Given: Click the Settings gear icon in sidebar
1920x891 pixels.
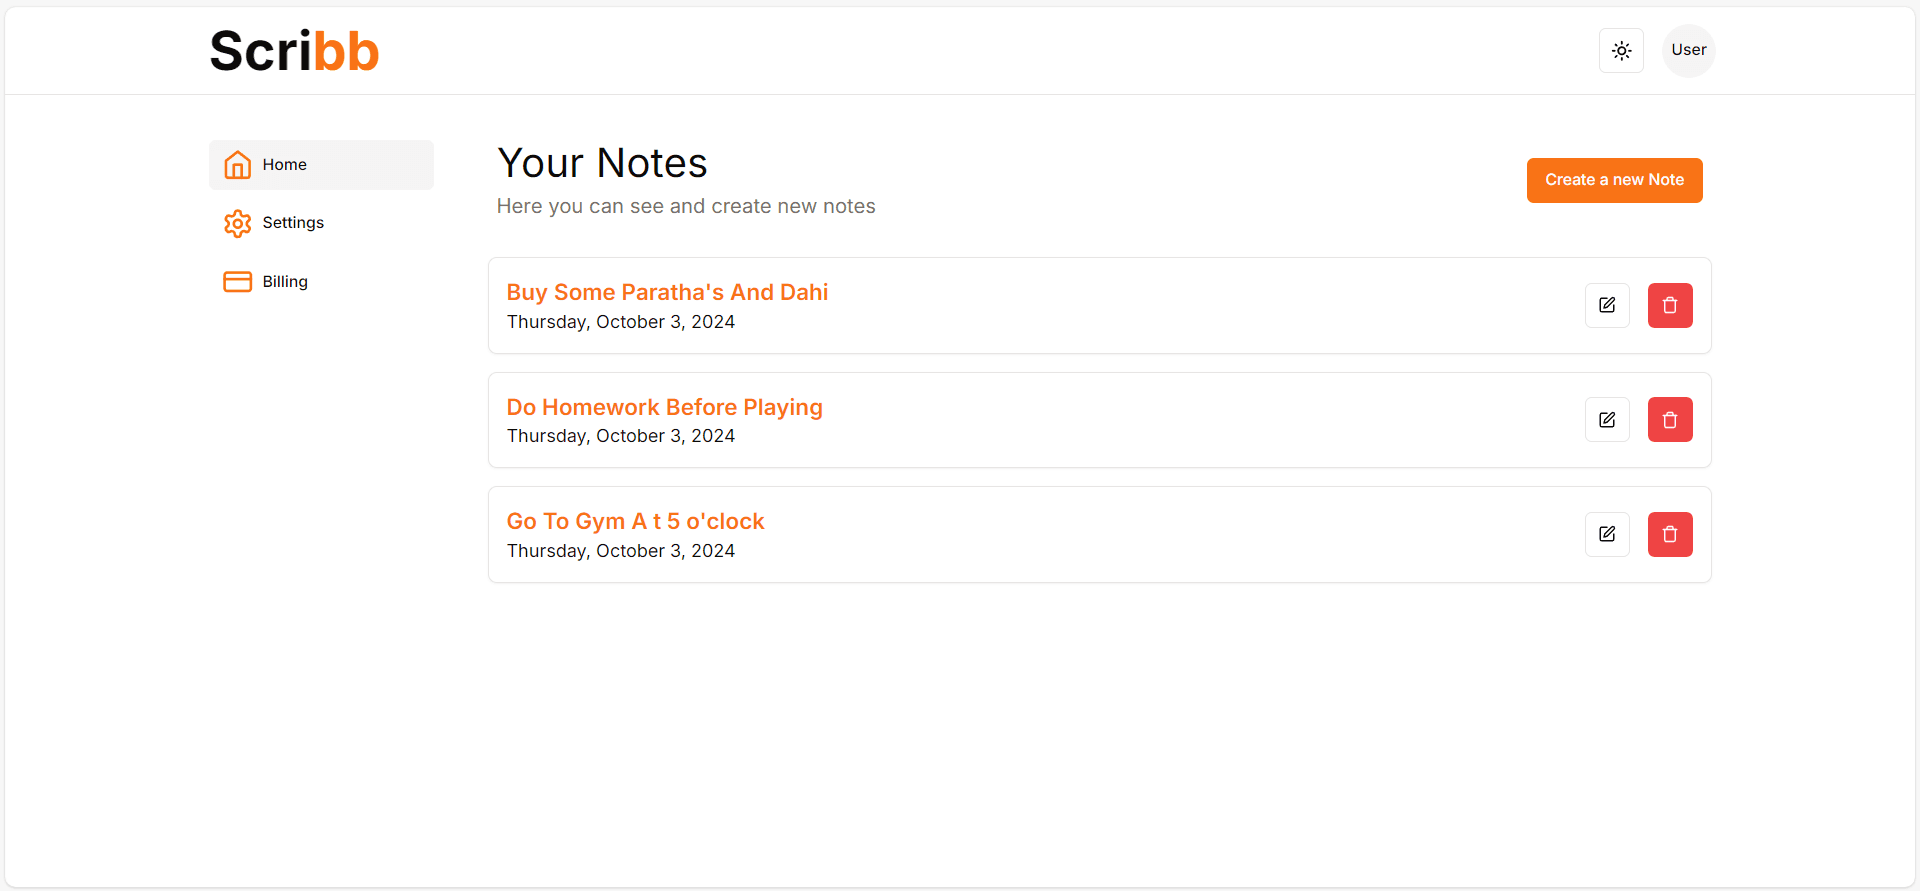Looking at the screenshot, I should tap(237, 223).
